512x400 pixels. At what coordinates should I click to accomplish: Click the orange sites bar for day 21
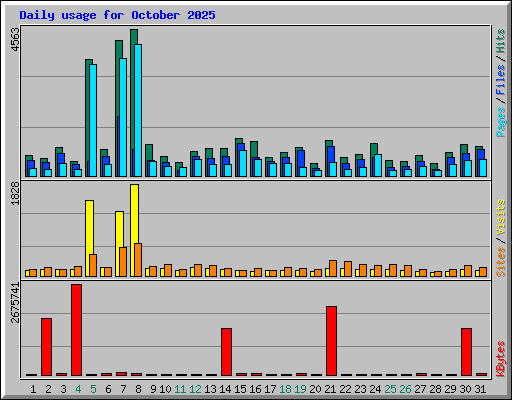point(333,268)
